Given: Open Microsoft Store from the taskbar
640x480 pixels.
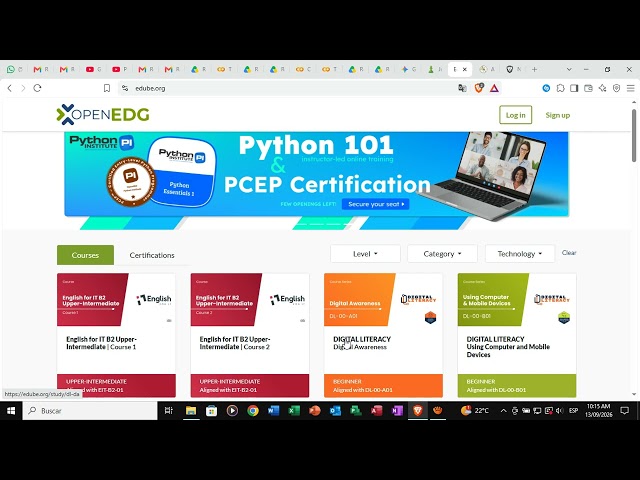Looking at the screenshot, I should coord(211,411).
